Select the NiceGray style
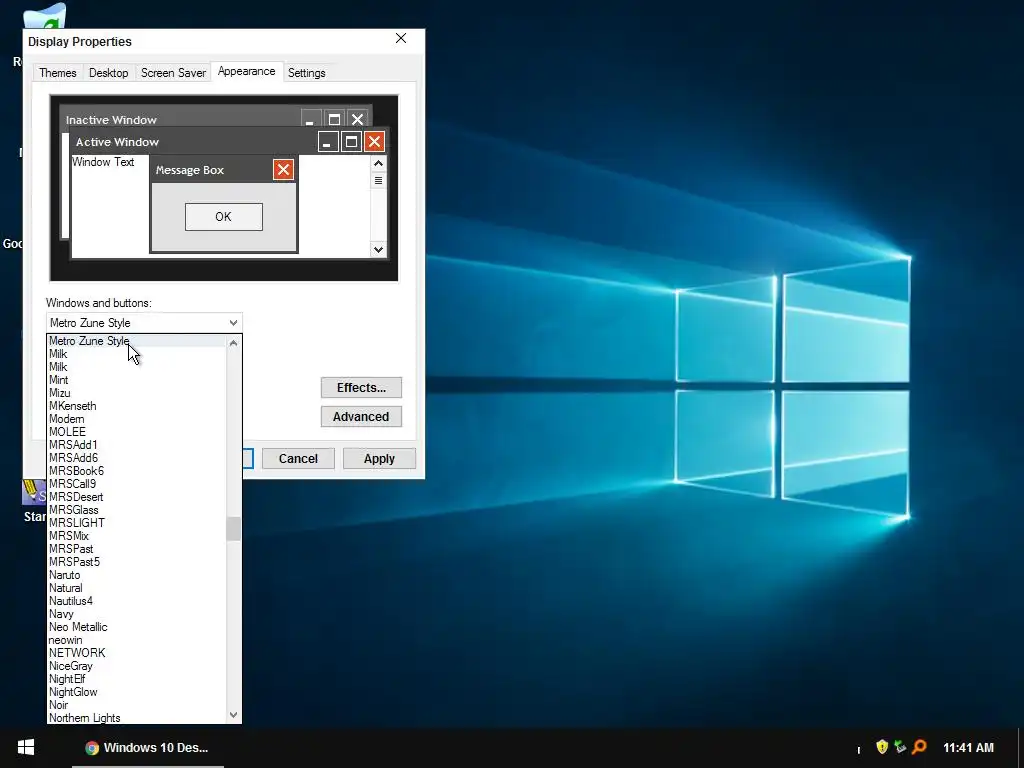 click(136, 666)
